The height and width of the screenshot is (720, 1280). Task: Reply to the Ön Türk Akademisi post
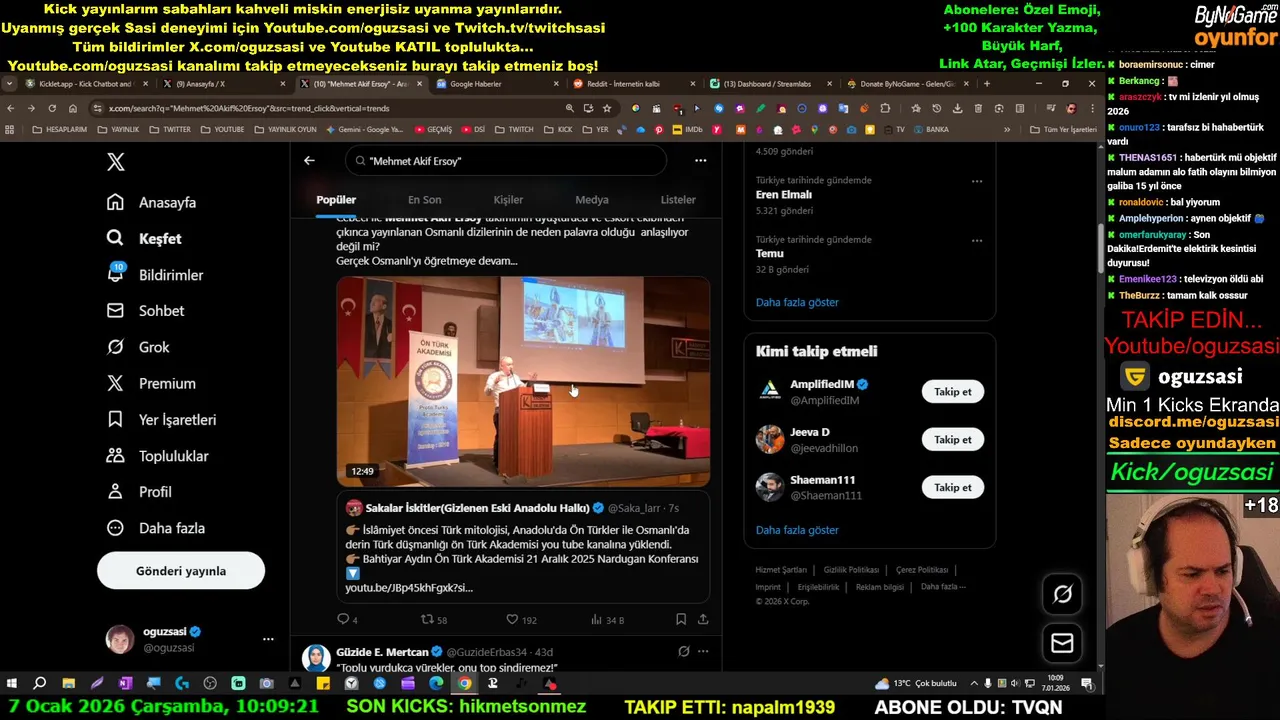(347, 620)
